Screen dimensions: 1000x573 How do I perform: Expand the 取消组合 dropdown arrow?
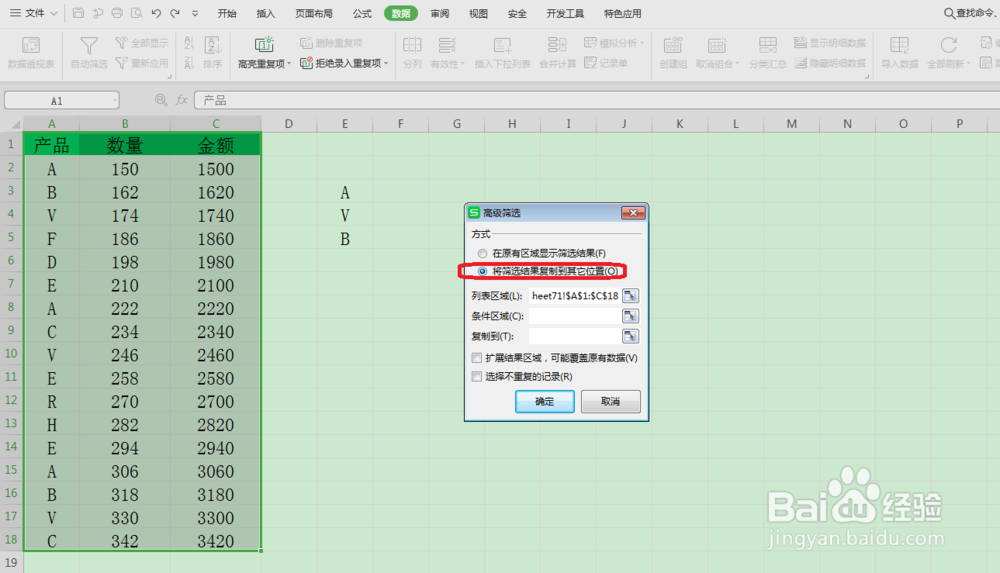[x=737, y=64]
